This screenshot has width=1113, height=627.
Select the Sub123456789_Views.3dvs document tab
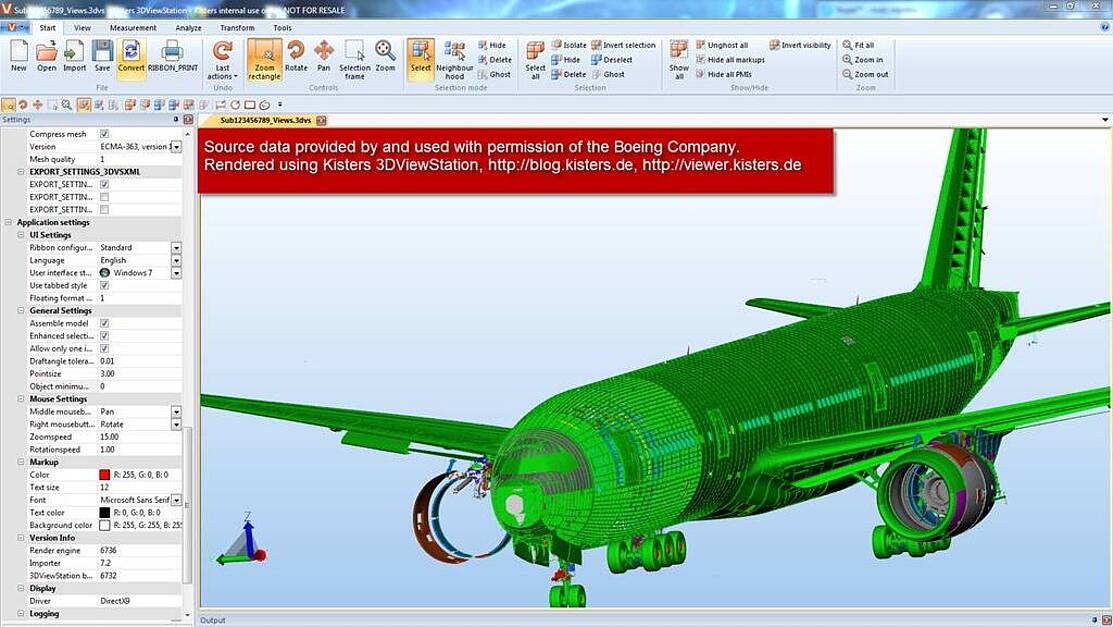pos(265,120)
